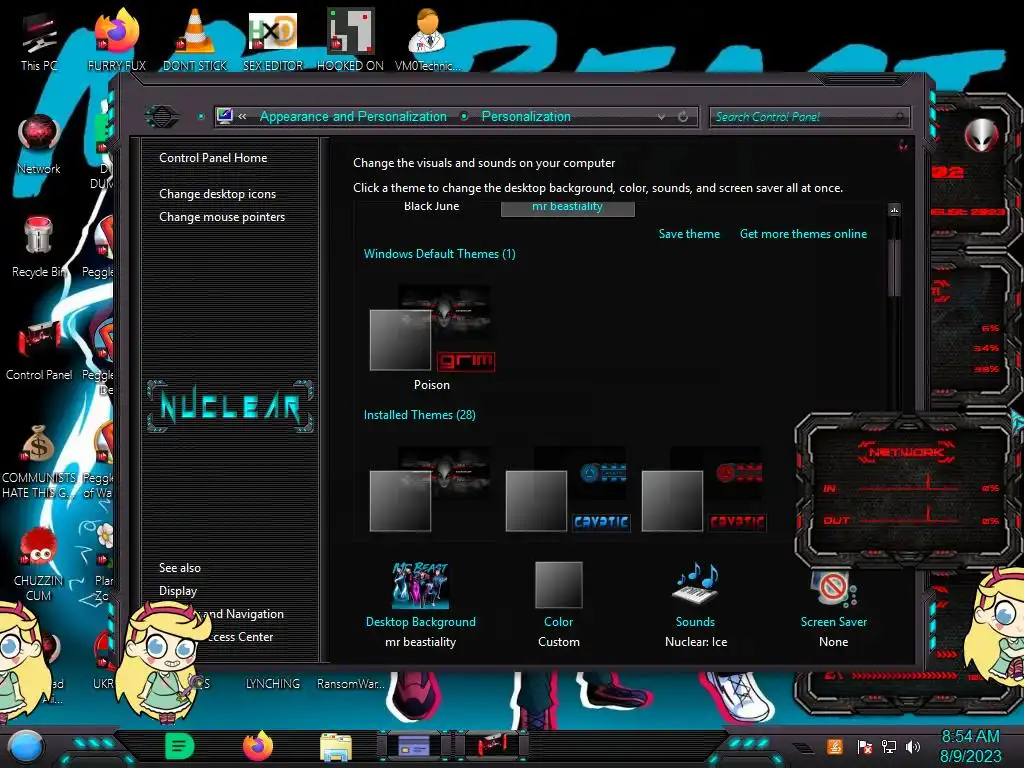
Task: Click the Start orb on the taskbar
Action: (26, 746)
